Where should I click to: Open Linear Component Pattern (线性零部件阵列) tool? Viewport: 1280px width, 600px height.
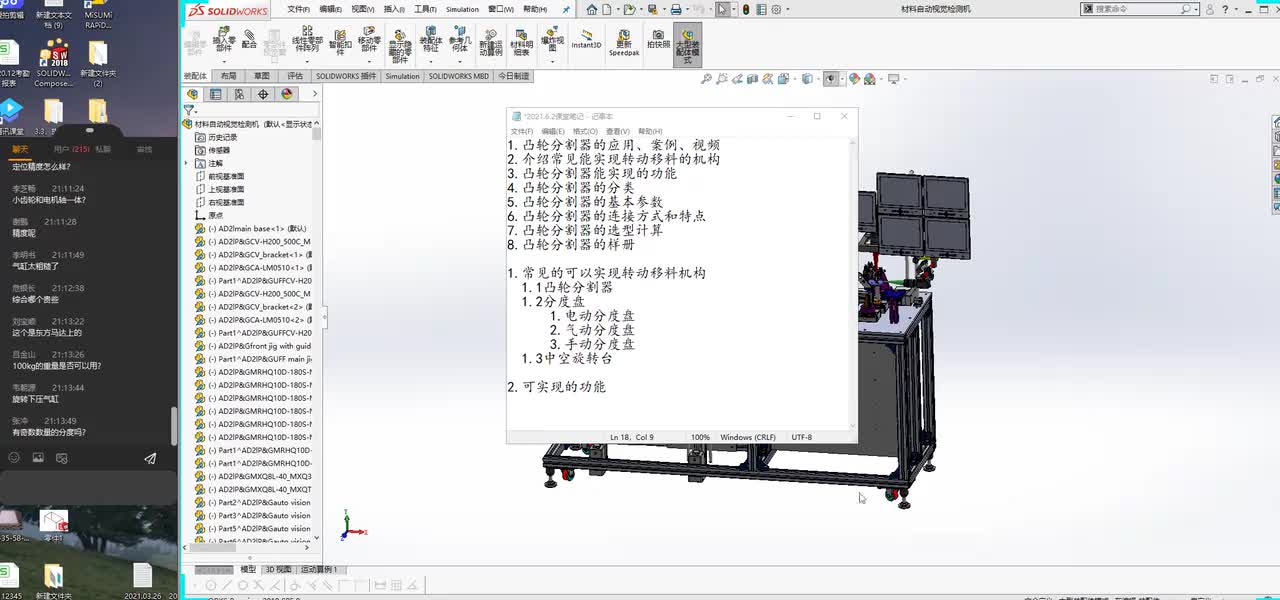click(x=306, y=41)
